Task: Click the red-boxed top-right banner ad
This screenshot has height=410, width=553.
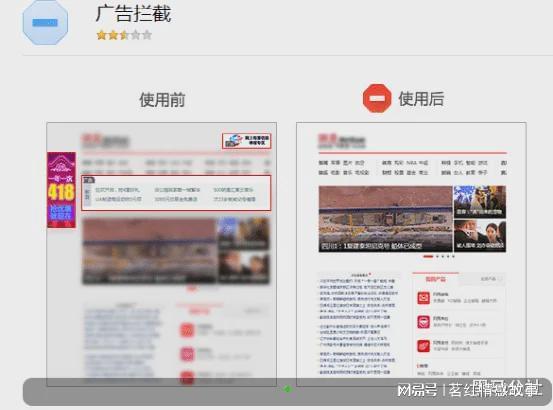Action: [247, 141]
